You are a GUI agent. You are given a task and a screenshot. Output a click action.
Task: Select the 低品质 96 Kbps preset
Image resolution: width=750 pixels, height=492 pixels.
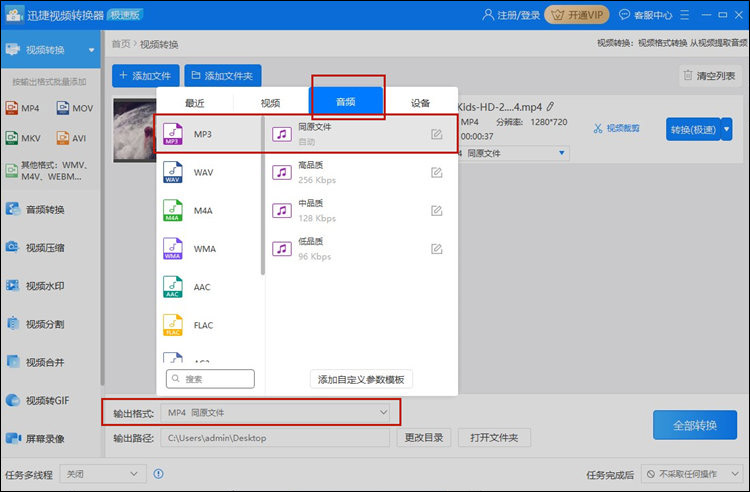click(361, 249)
